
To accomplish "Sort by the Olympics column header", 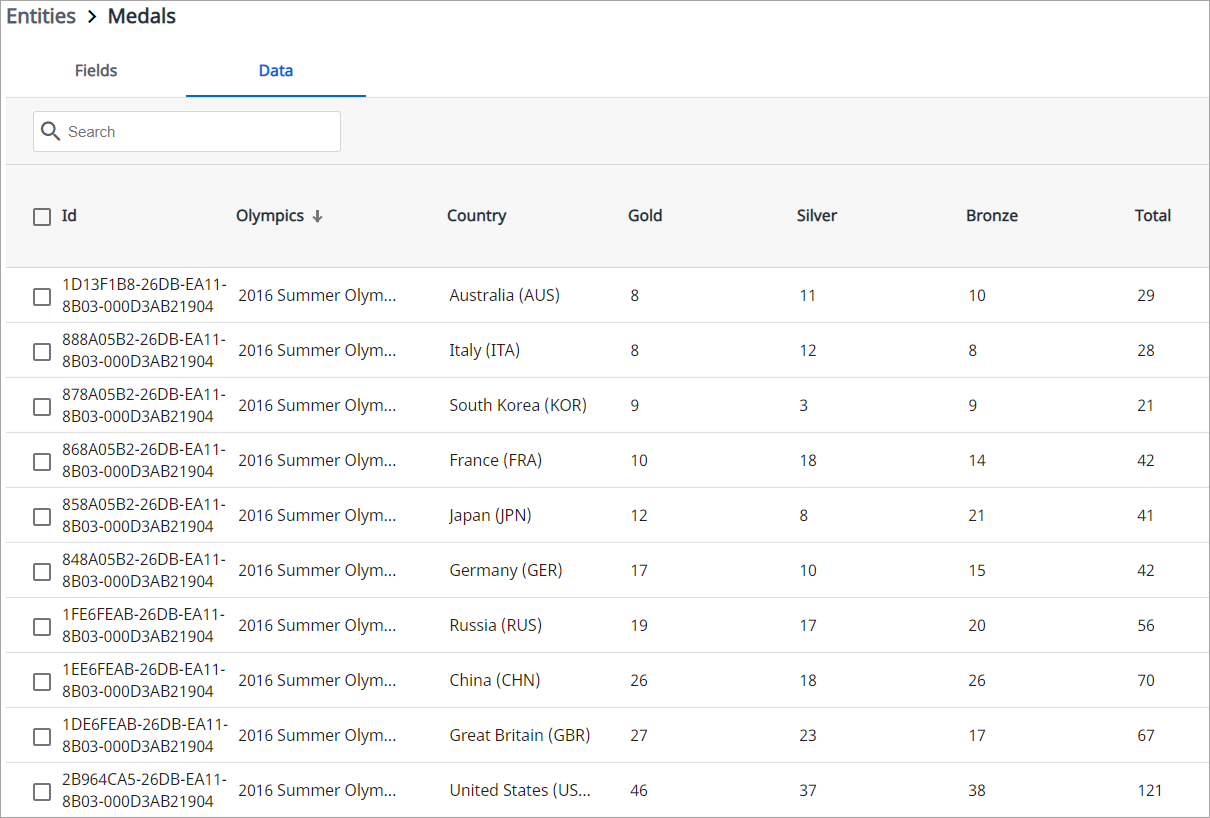I will click(270, 216).
